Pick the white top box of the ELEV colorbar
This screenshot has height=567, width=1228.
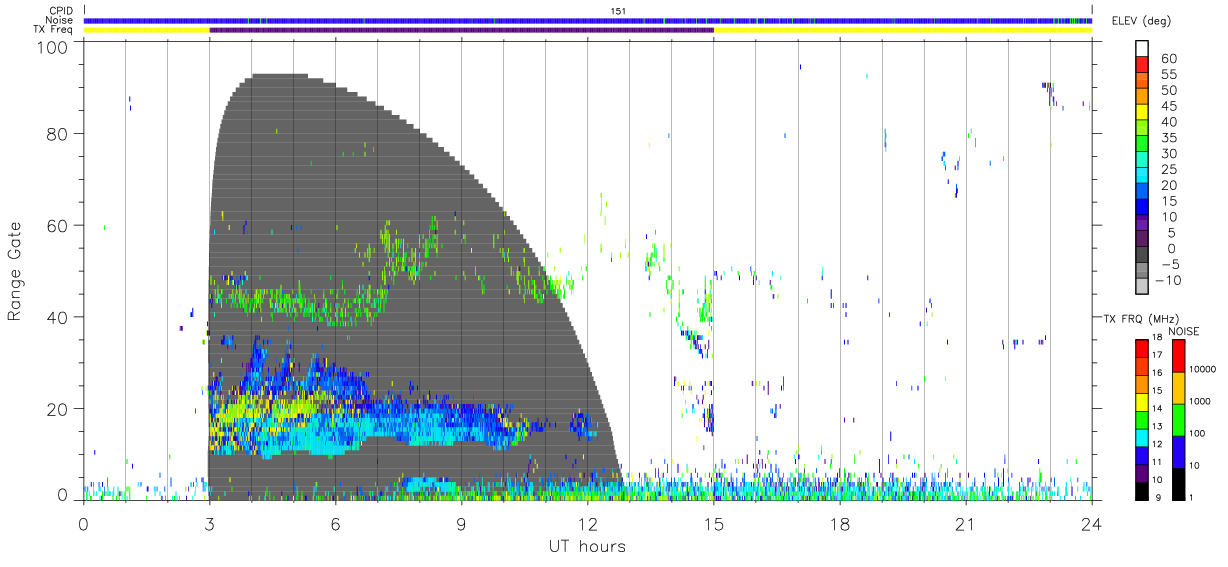[x=1141, y=48]
